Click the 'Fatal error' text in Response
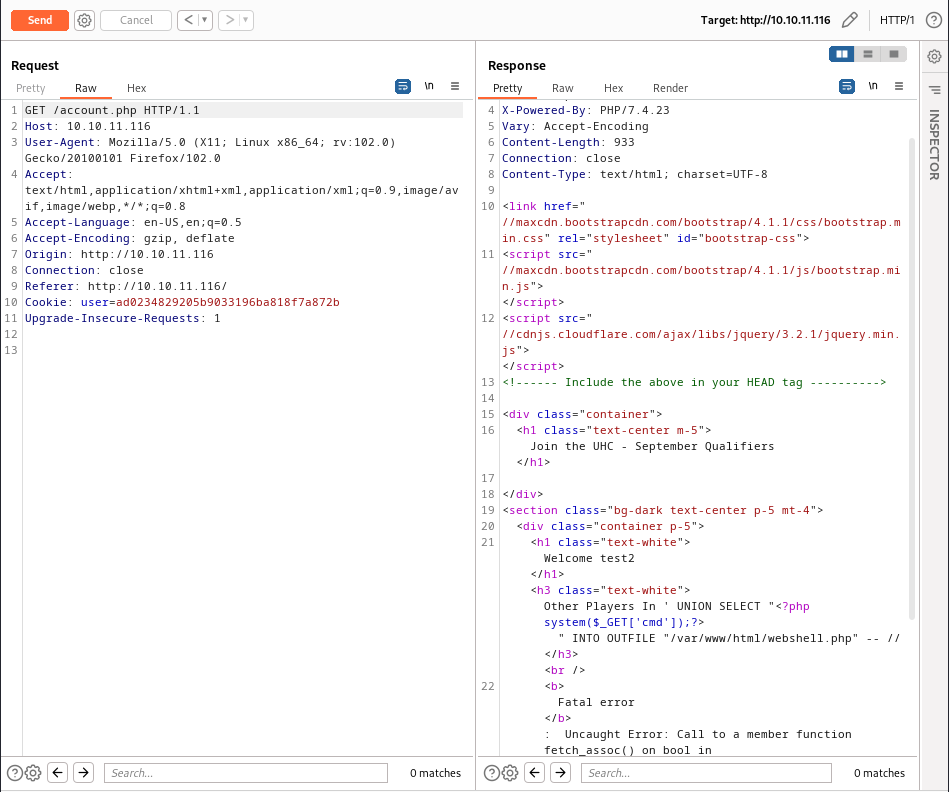This screenshot has height=792, width=949. pyautogui.click(x=596, y=702)
